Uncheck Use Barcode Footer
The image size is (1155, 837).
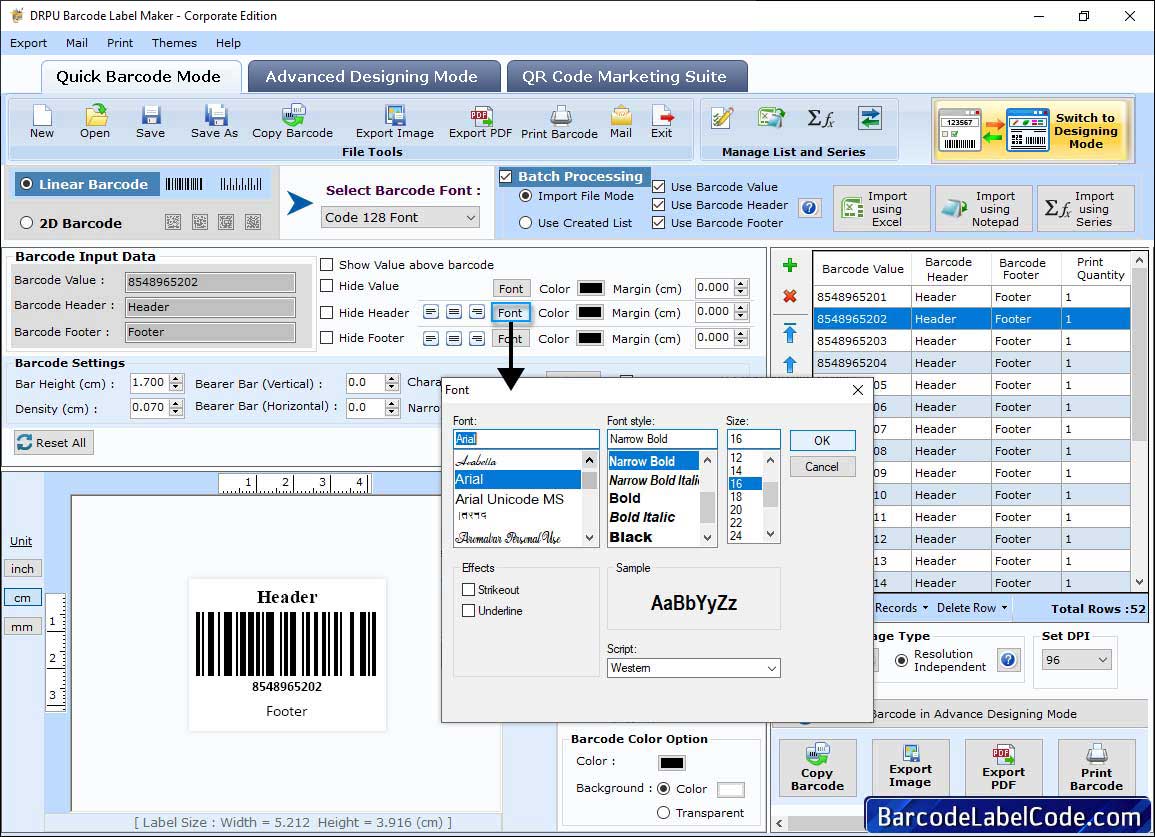(659, 223)
